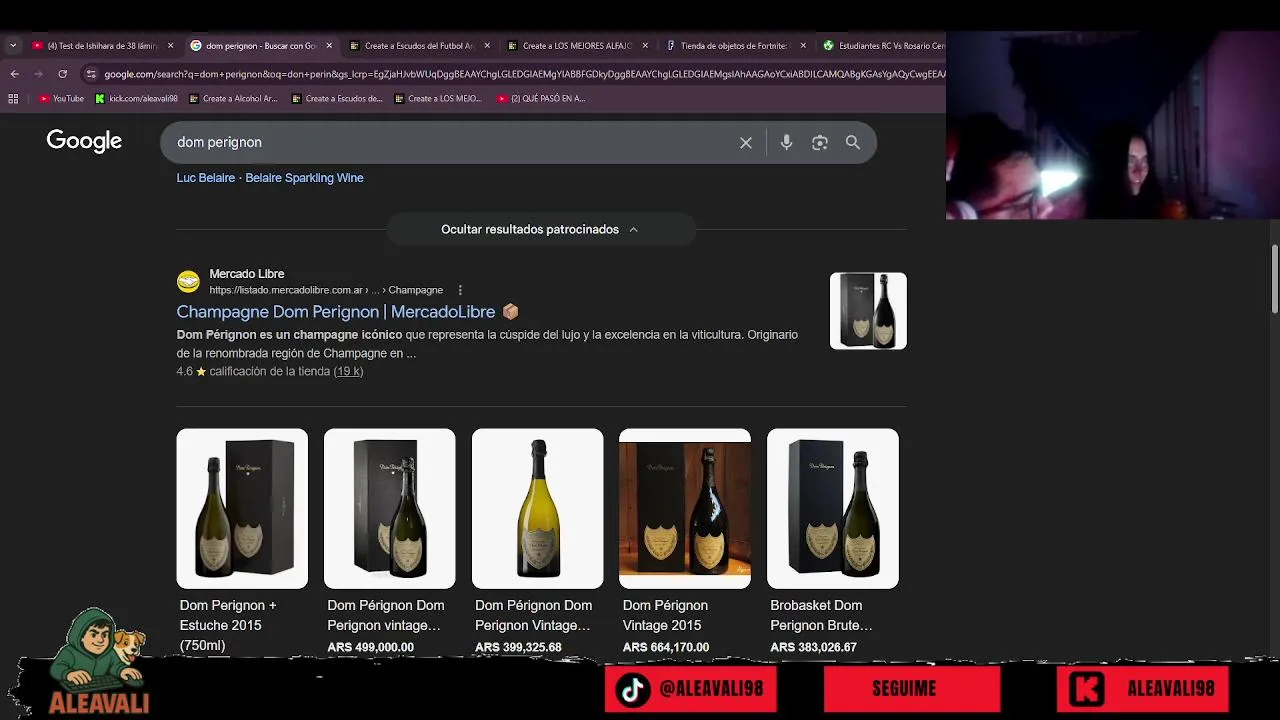
Task: Close the LOS MEJORES ALFAJORES tab
Action: pyautogui.click(x=645, y=45)
